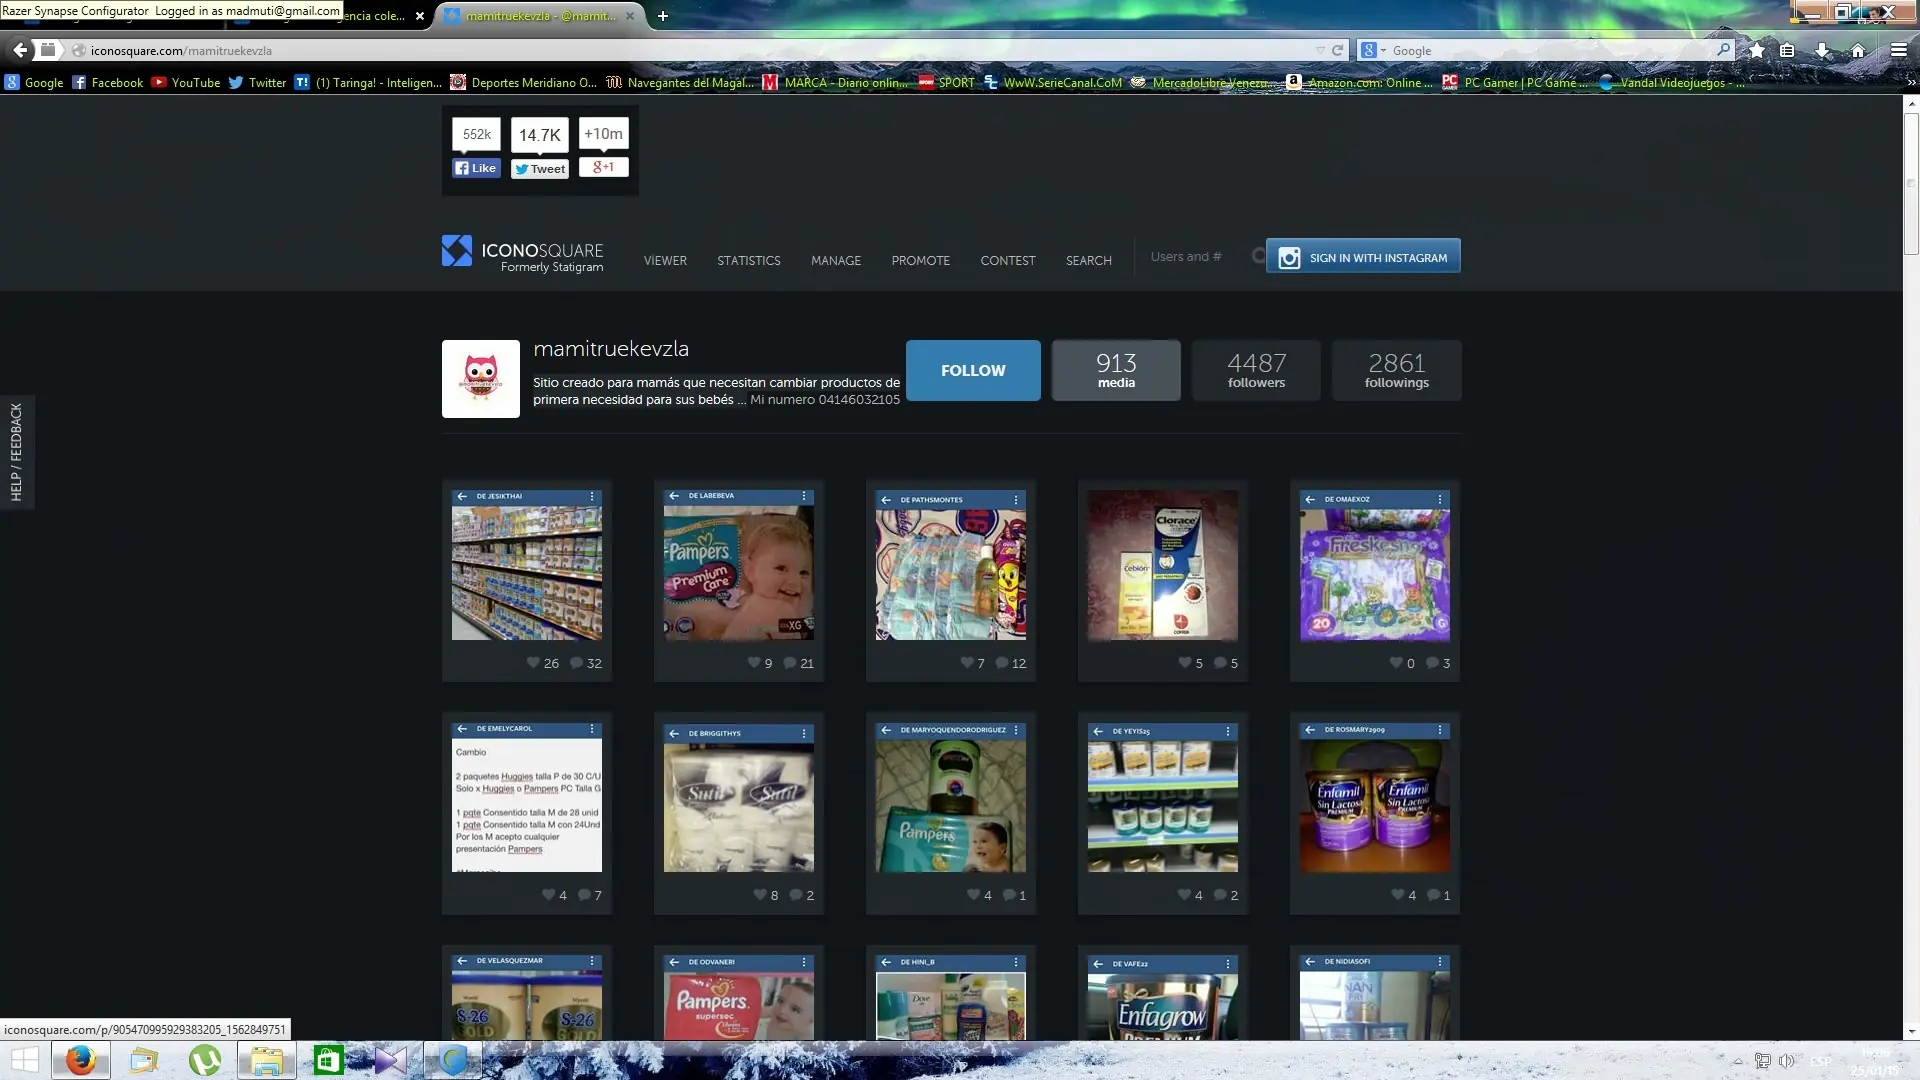Click the Google +1 button
The height and width of the screenshot is (1080, 1920).
pyautogui.click(x=603, y=167)
